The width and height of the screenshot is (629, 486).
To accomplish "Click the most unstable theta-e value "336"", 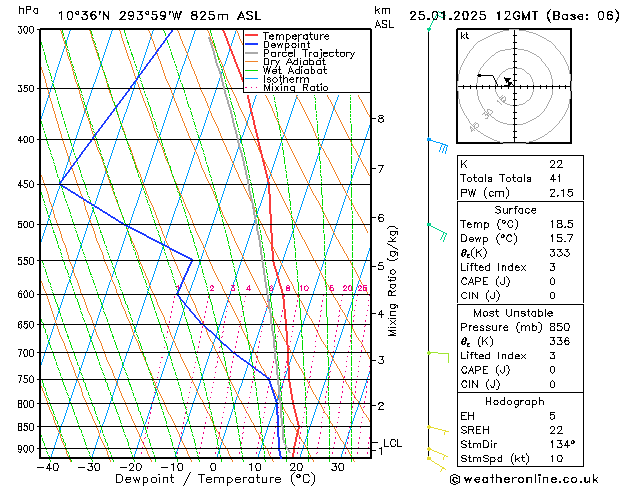I will point(560,341).
